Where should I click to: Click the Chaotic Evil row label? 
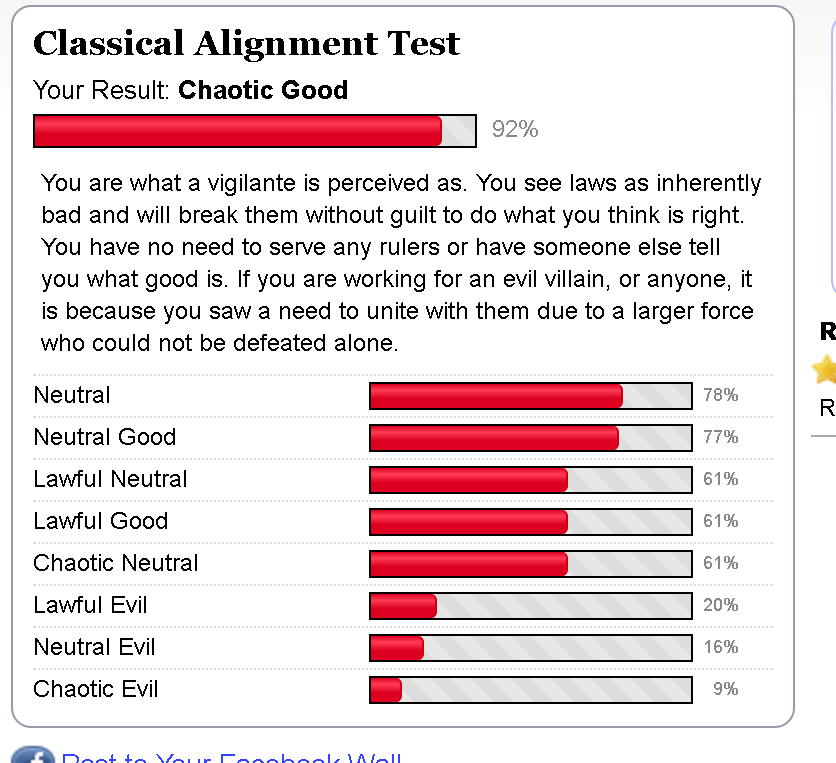(96, 689)
